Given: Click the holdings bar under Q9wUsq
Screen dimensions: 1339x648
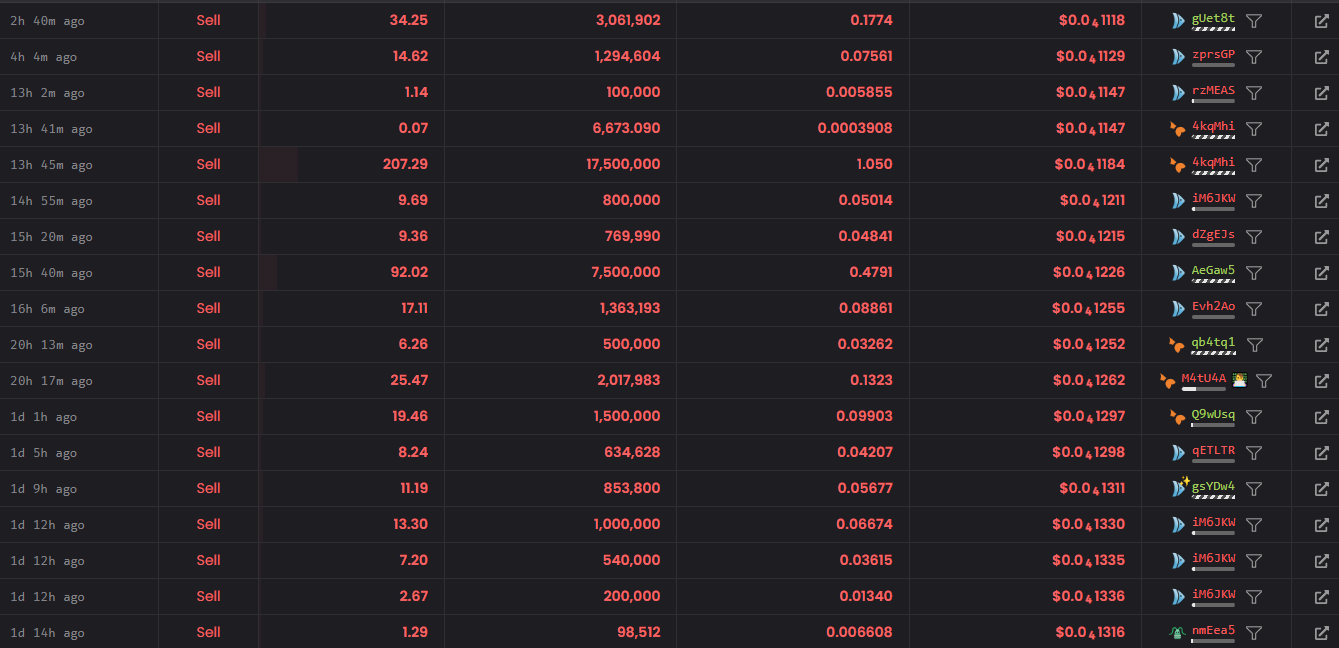Looking at the screenshot, I should (1213, 425).
